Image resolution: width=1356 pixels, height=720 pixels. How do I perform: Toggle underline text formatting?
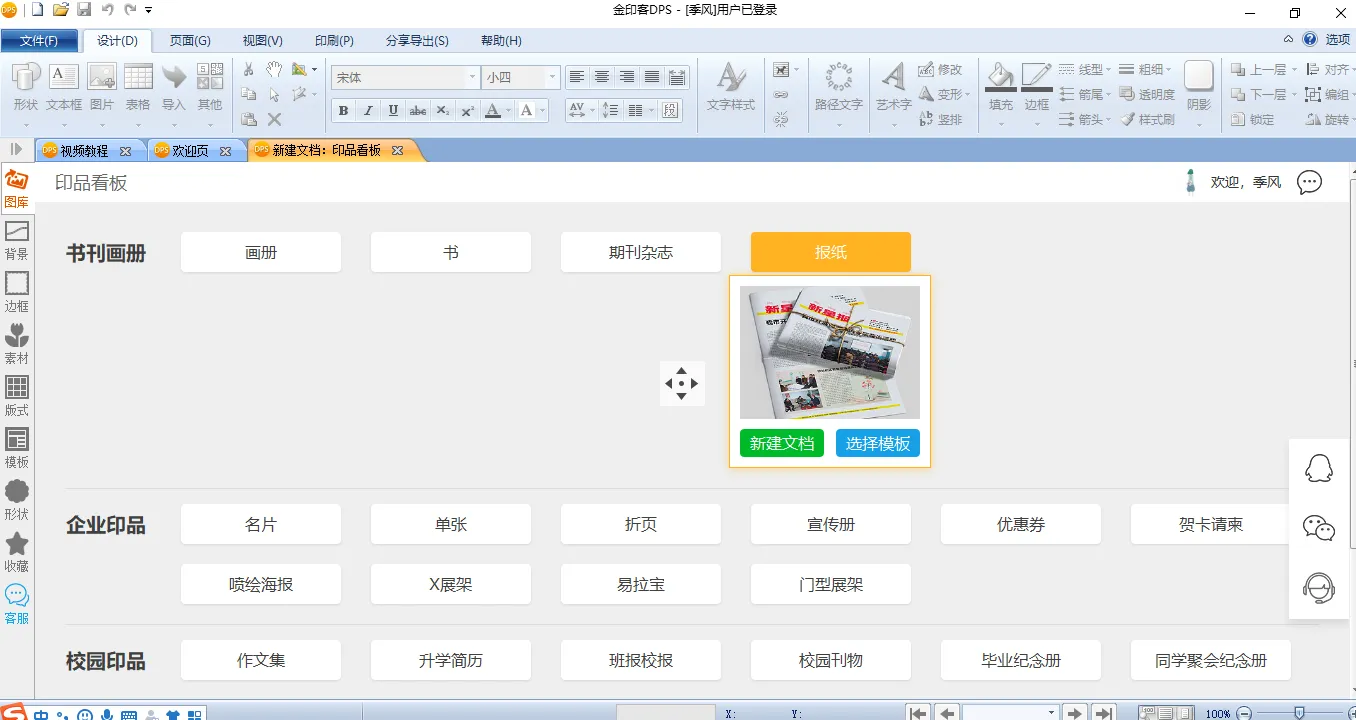click(x=393, y=111)
